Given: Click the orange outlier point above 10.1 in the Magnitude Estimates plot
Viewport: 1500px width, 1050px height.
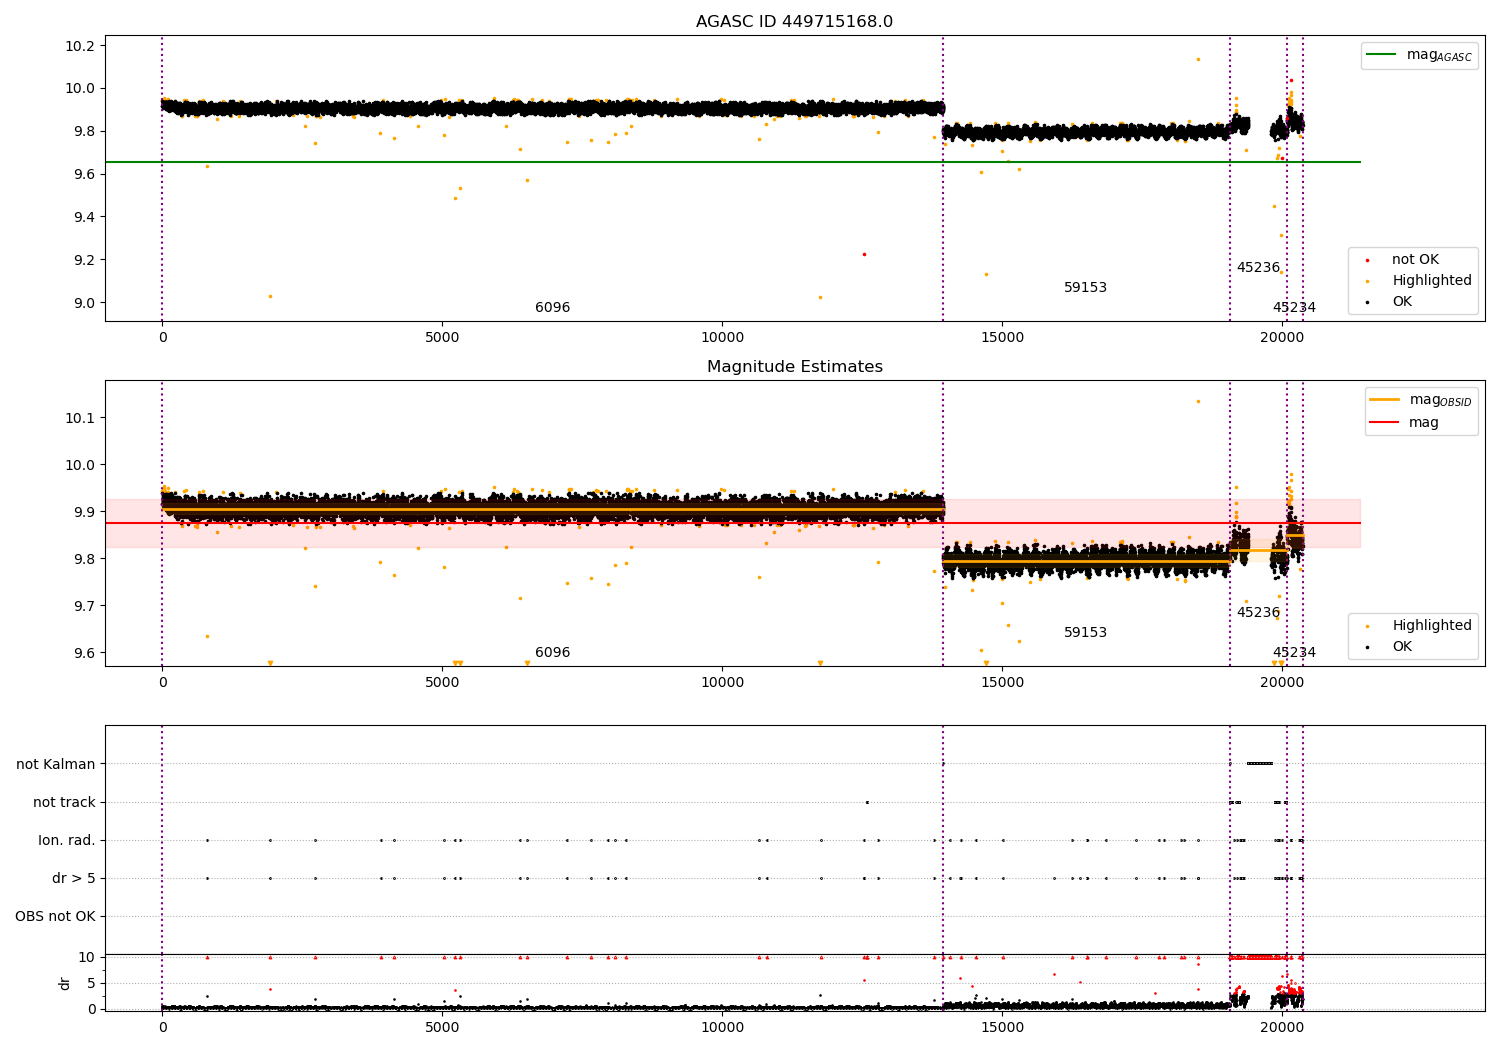Looking at the screenshot, I should tap(1198, 402).
